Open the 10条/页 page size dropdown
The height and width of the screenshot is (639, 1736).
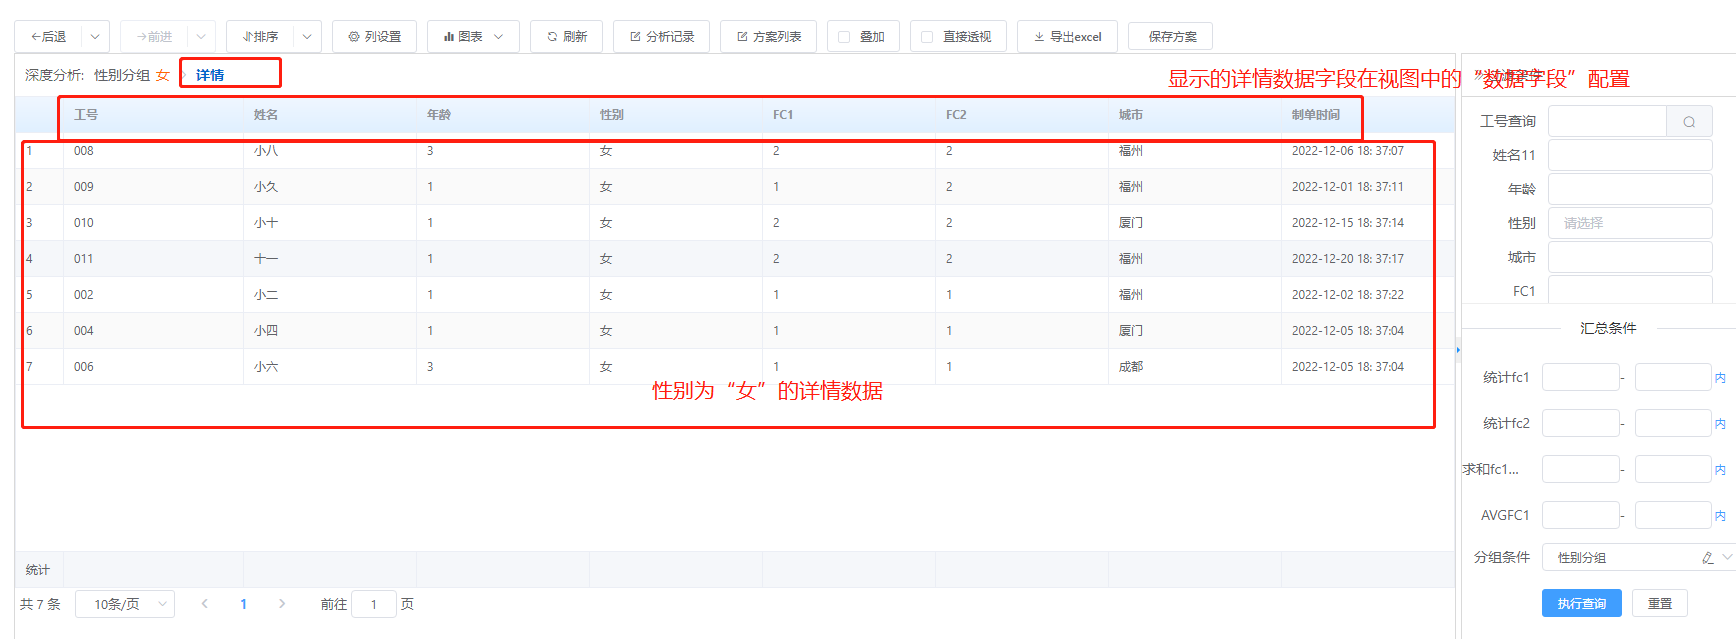pos(125,604)
